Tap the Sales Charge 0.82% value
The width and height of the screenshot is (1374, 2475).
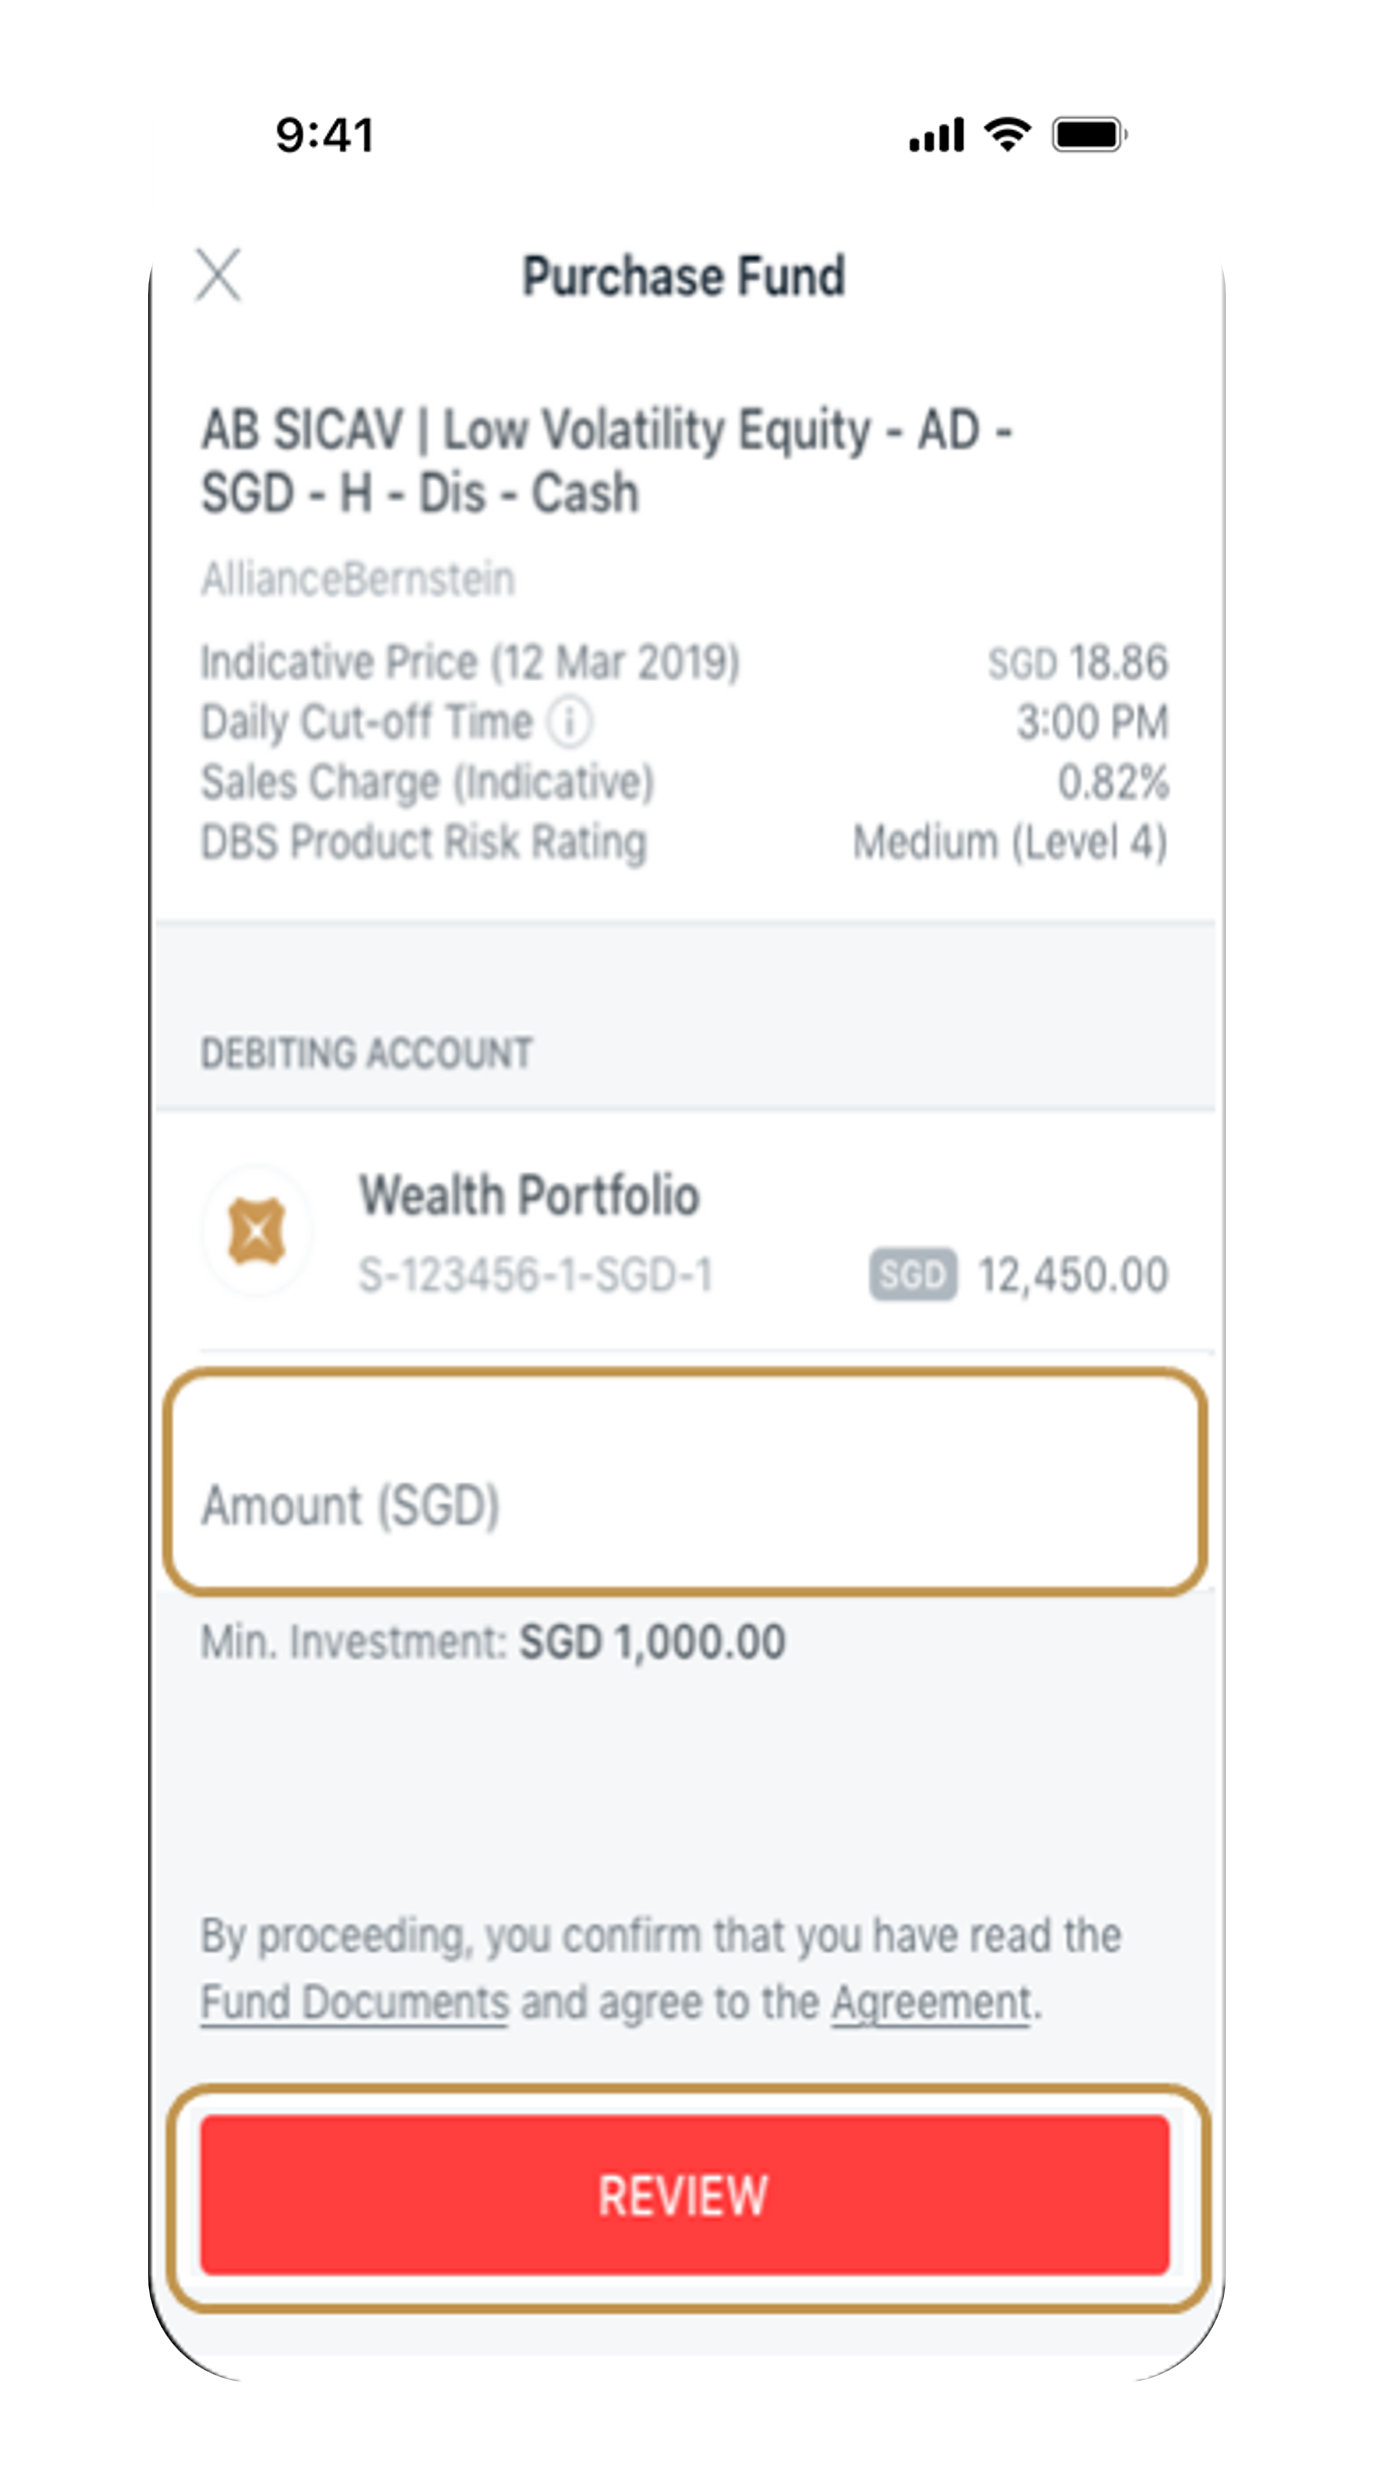(x=1113, y=782)
